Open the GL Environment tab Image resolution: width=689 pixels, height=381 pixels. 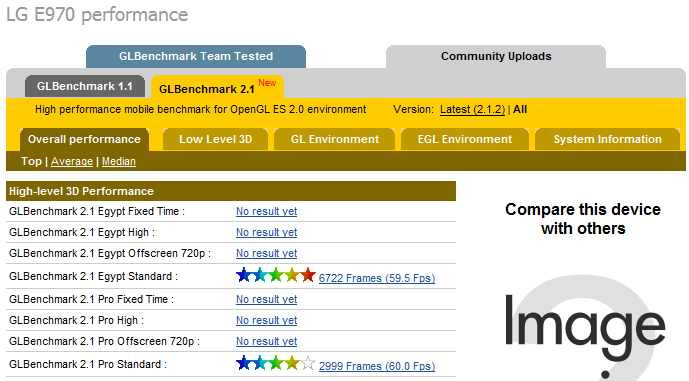tap(334, 139)
